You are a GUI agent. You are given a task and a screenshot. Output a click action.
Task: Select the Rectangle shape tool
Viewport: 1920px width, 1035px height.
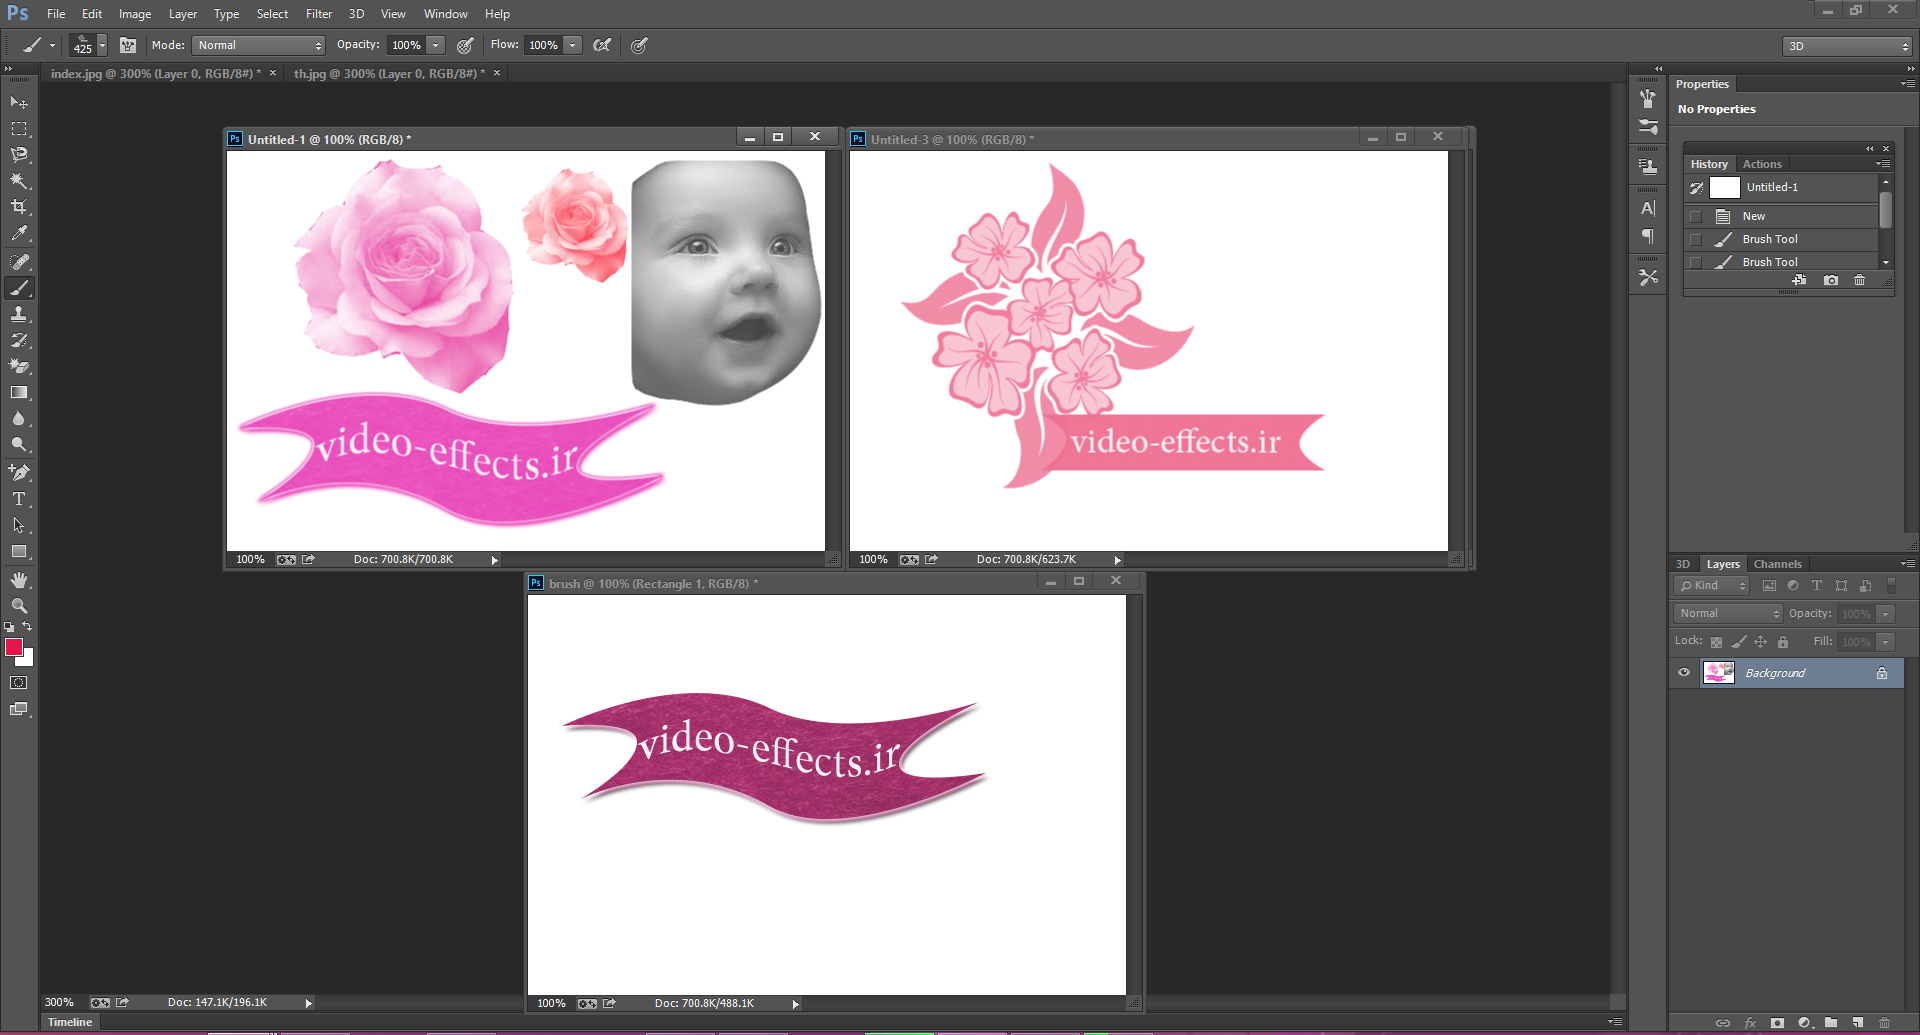coord(19,551)
